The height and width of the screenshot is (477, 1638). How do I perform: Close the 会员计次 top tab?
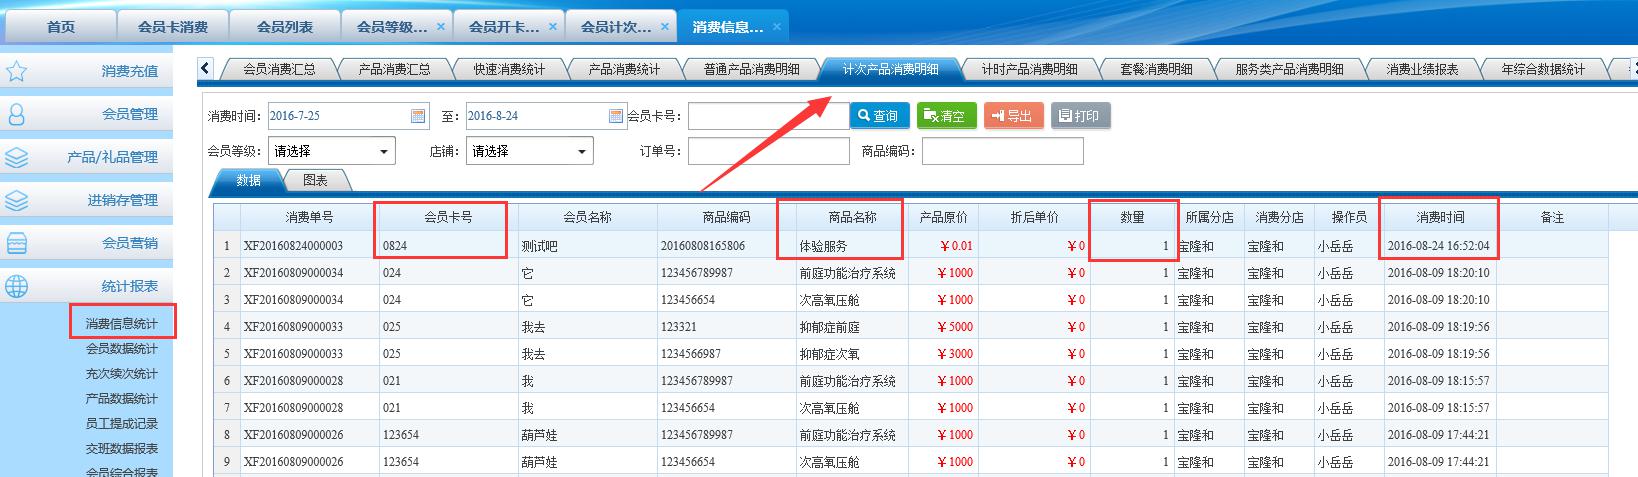665,27
